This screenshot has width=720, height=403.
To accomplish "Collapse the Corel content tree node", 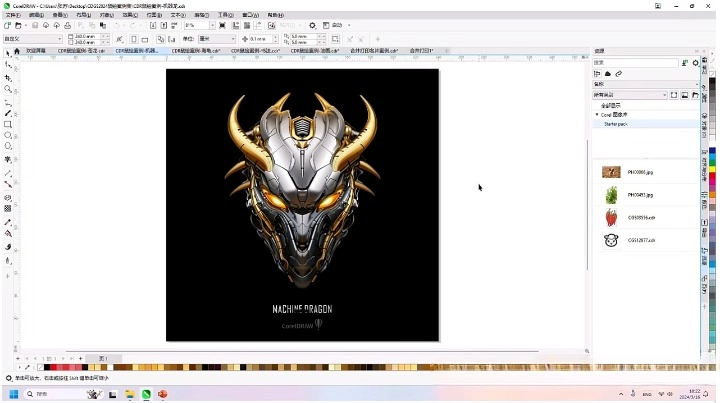I will [x=597, y=115].
